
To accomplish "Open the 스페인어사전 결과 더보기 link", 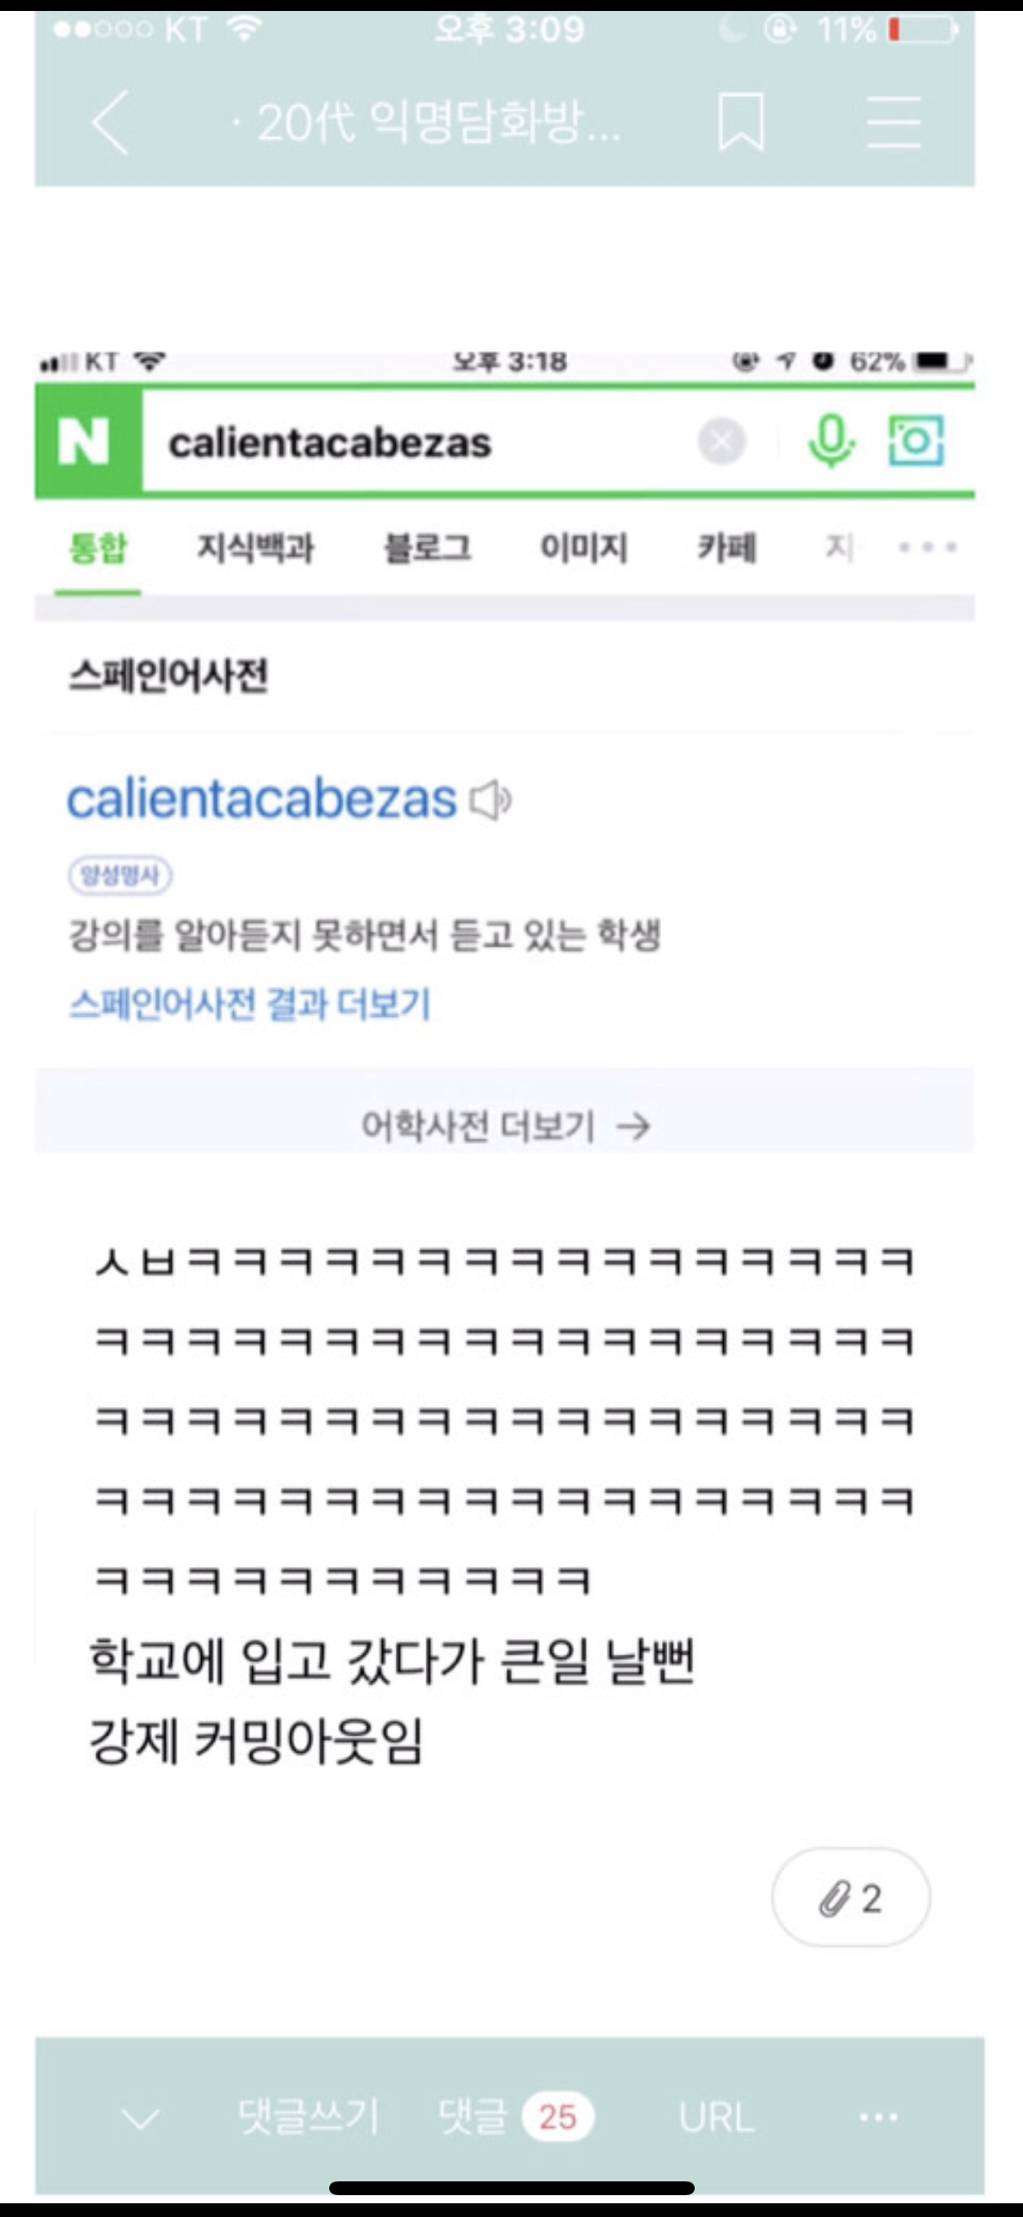I will tap(250, 1004).
